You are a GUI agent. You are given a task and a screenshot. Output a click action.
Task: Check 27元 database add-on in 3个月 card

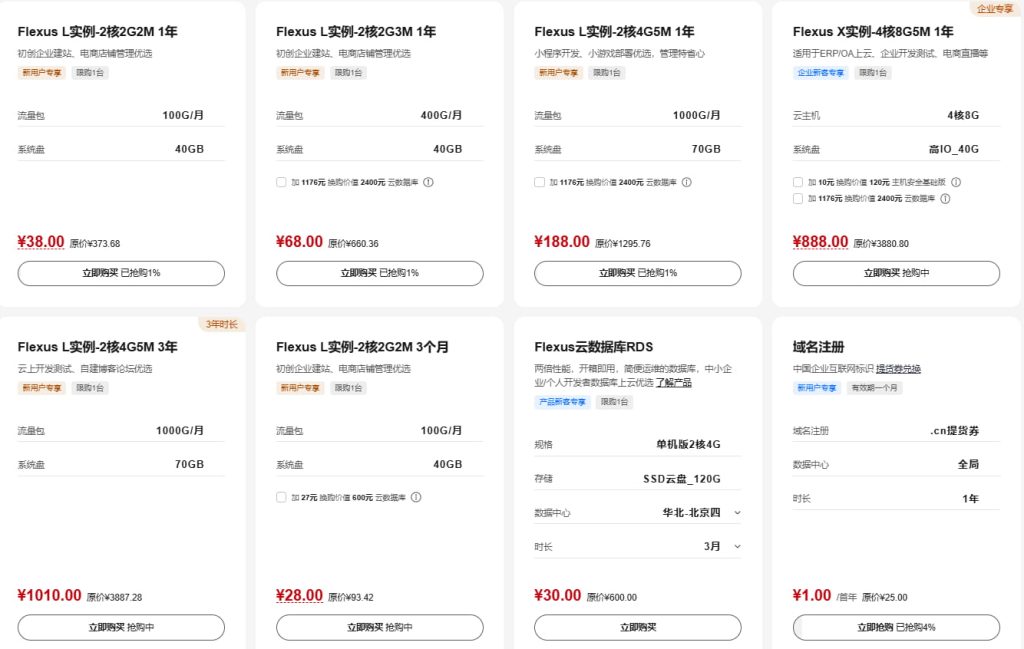click(x=282, y=497)
